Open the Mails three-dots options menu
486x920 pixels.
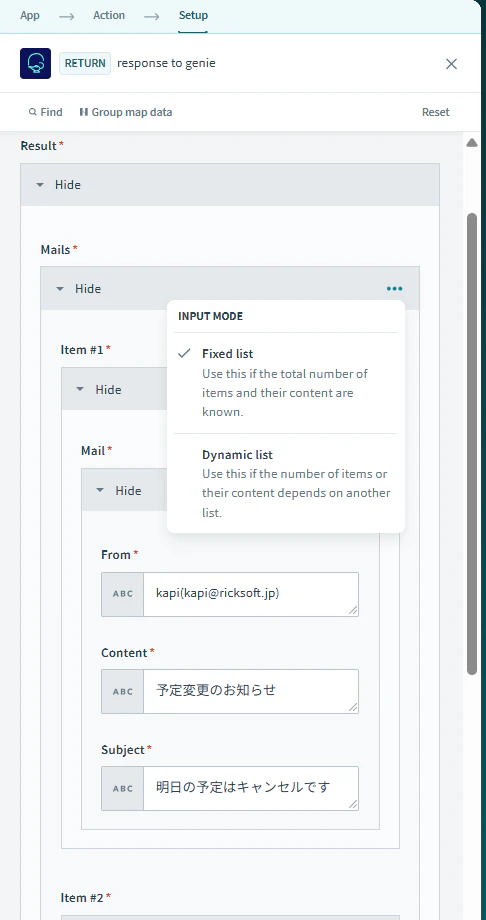(394, 289)
